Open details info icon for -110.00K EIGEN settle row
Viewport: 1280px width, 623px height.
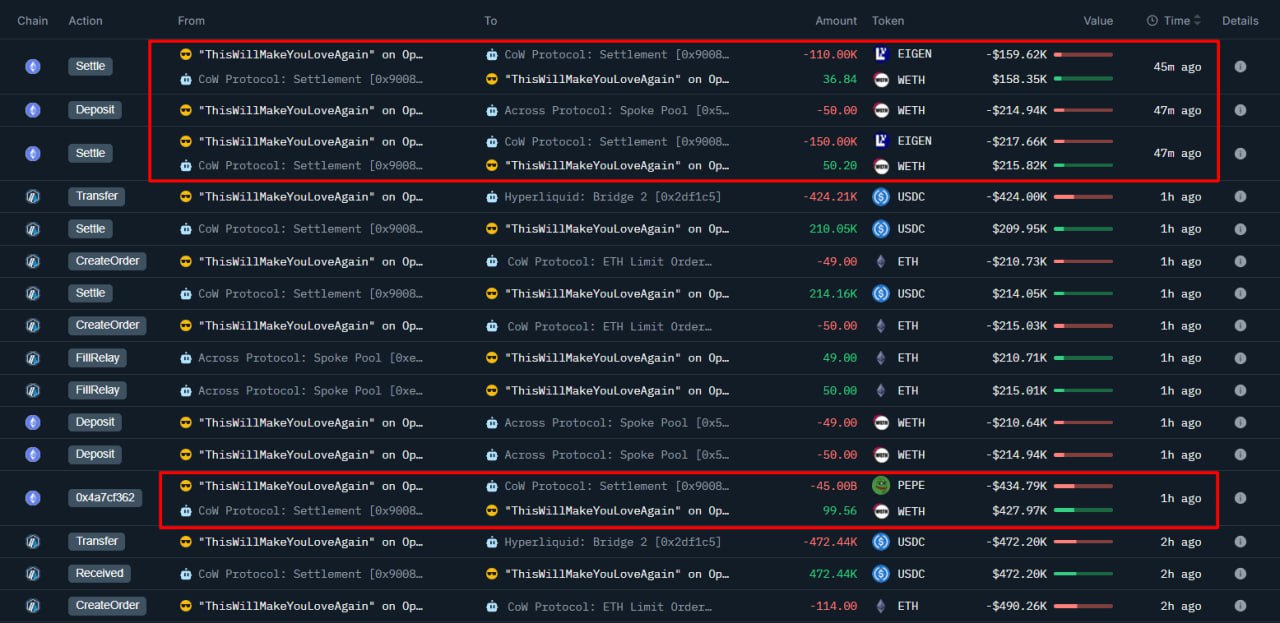pyautogui.click(x=1240, y=67)
